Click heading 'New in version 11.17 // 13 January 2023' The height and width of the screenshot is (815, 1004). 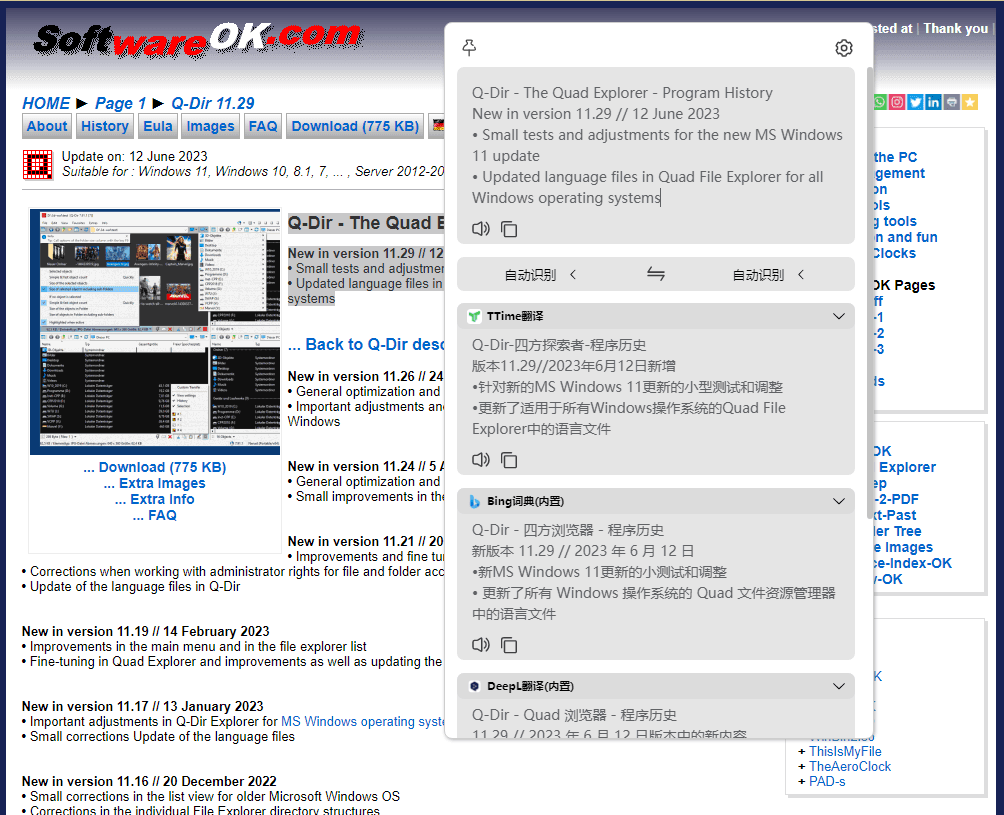point(142,706)
